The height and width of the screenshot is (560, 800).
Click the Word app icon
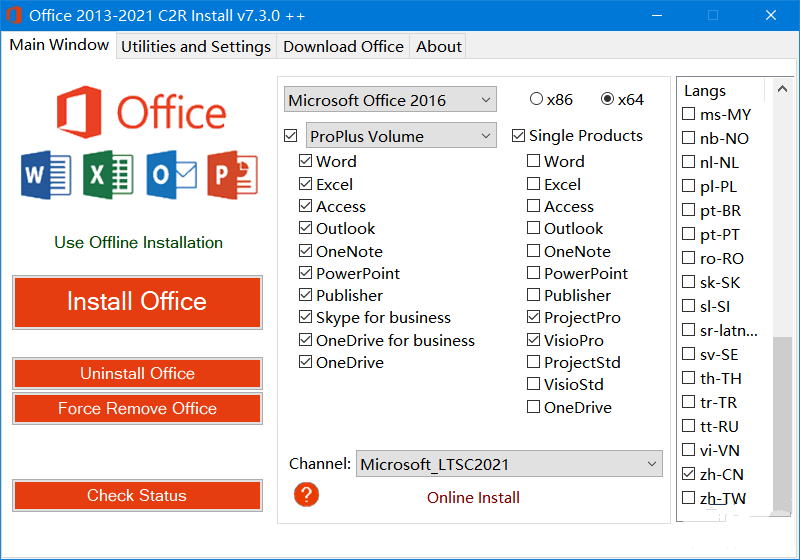(46, 175)
